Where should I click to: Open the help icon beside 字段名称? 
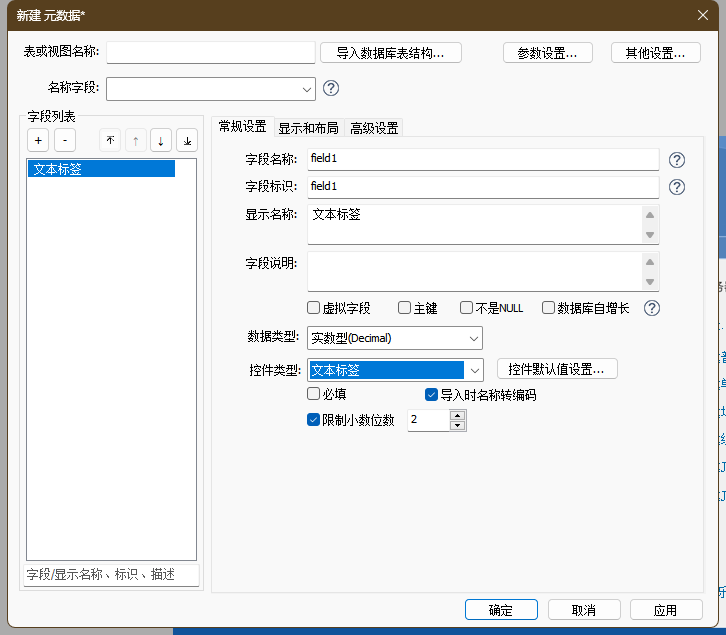point(677,160)
